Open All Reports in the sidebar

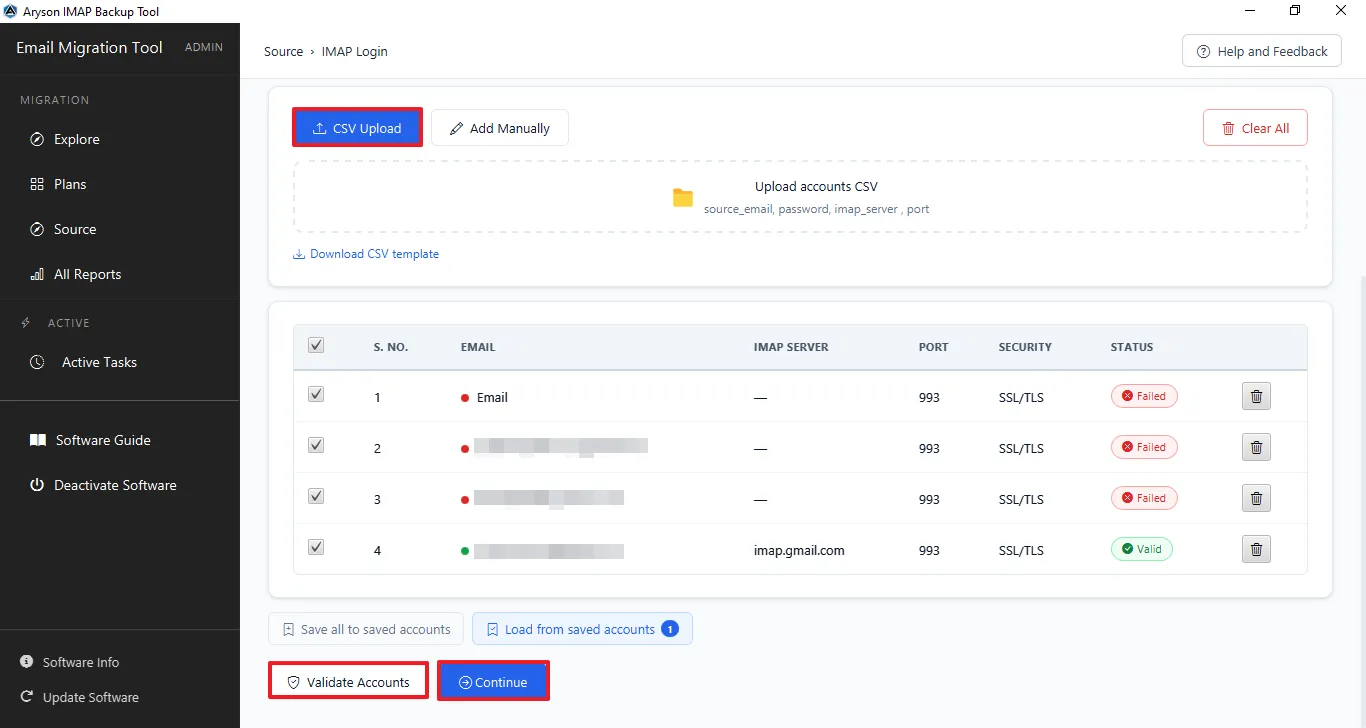tap(87, 274)
